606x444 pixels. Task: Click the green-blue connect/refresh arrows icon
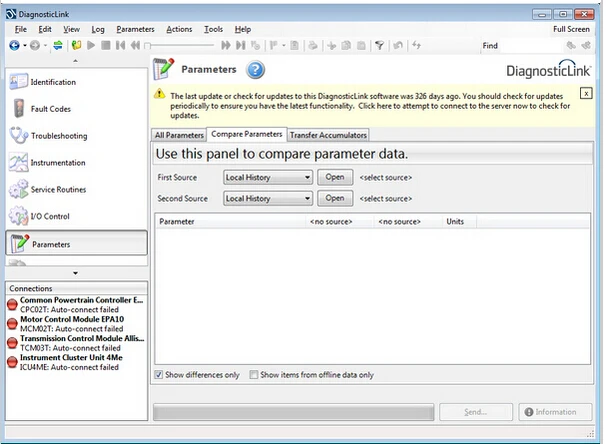[x=58, y=46]
